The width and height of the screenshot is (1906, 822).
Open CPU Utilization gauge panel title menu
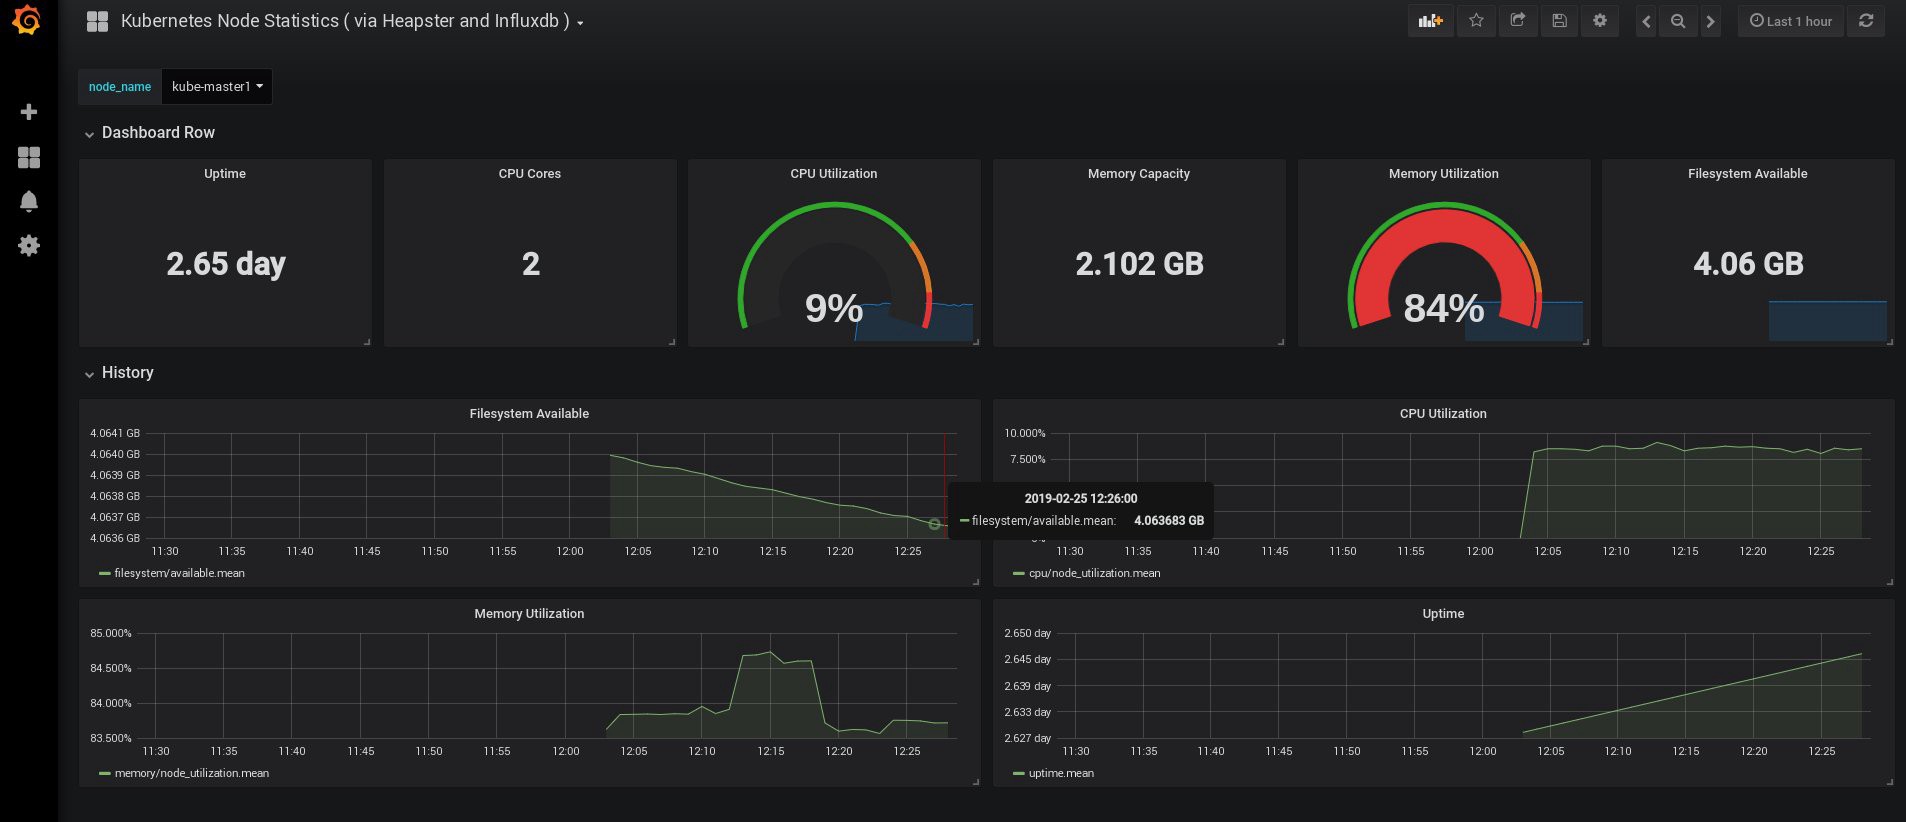coord(834,174)
